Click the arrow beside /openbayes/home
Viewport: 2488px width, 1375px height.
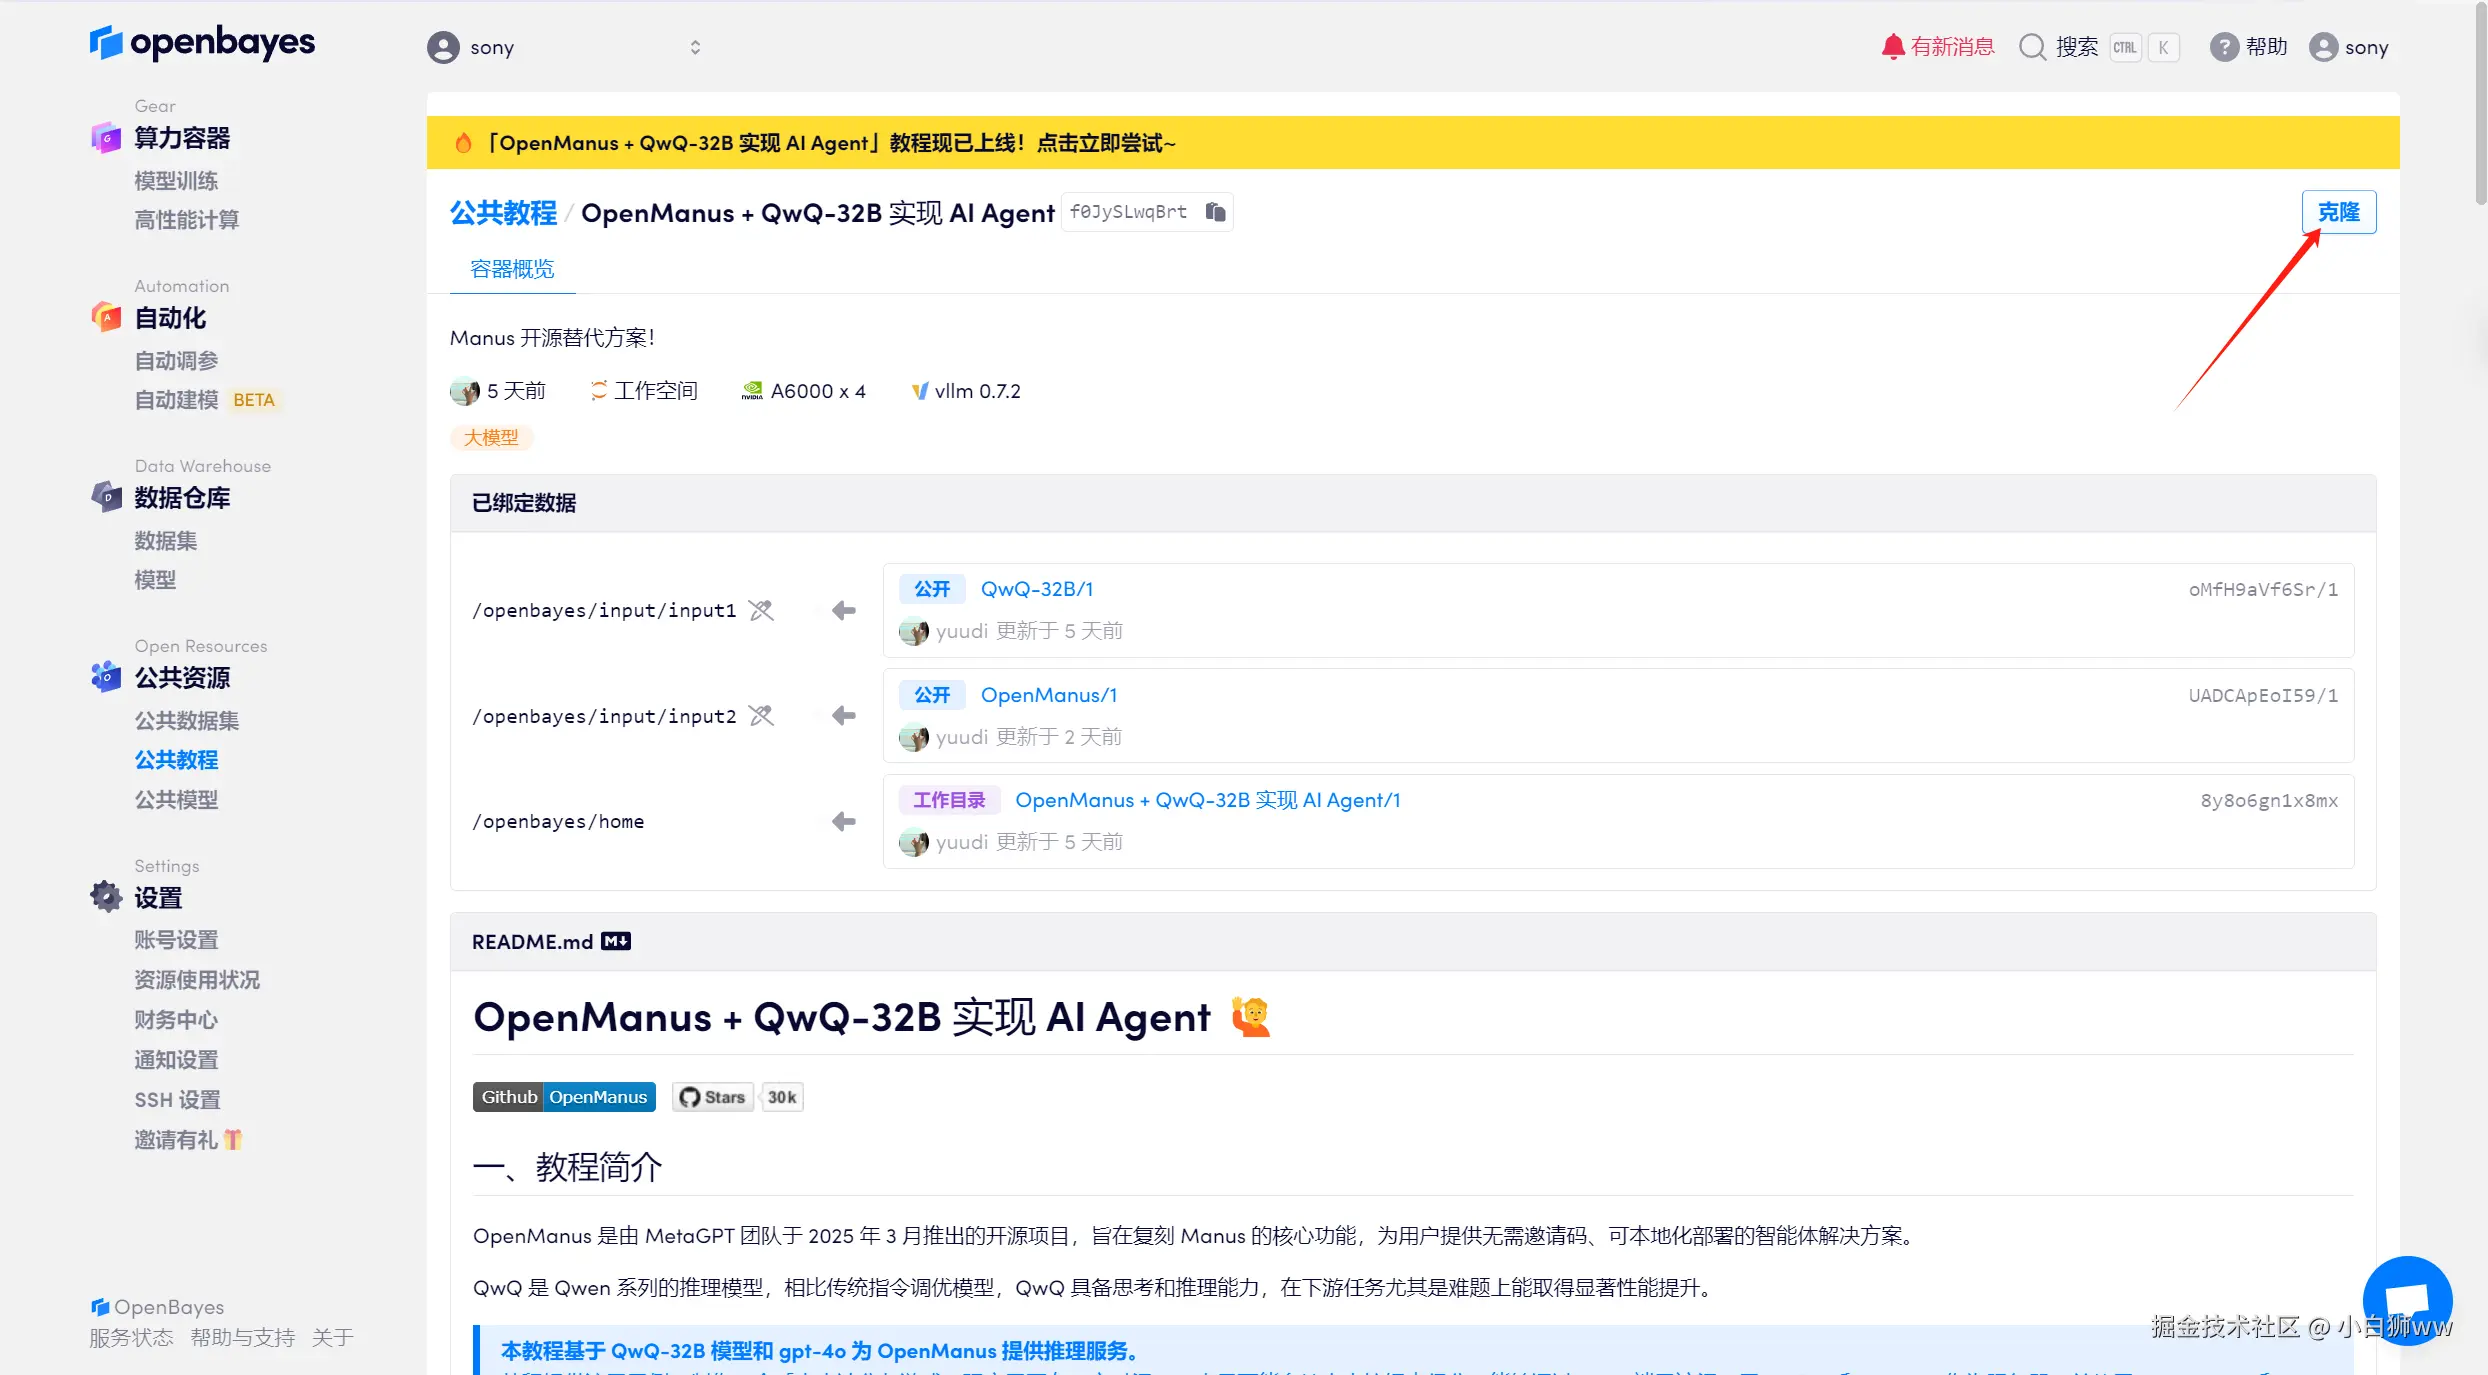[x=844, y=821]
